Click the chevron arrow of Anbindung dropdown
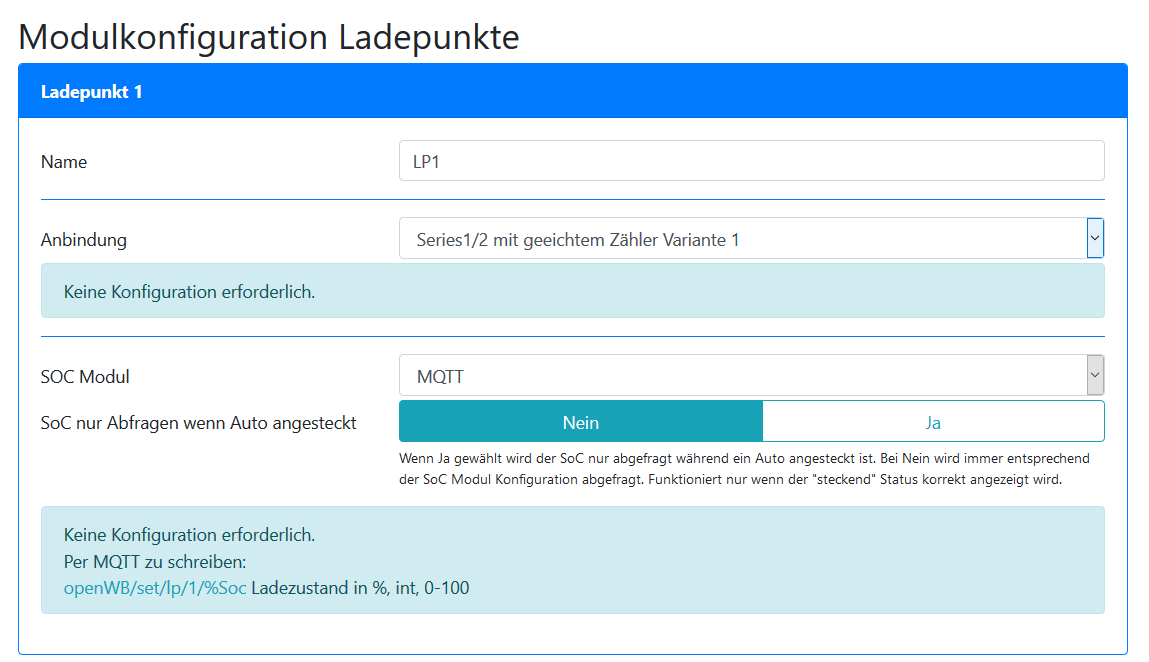This screenshot has width=1149, height=662. point(1095,239)
